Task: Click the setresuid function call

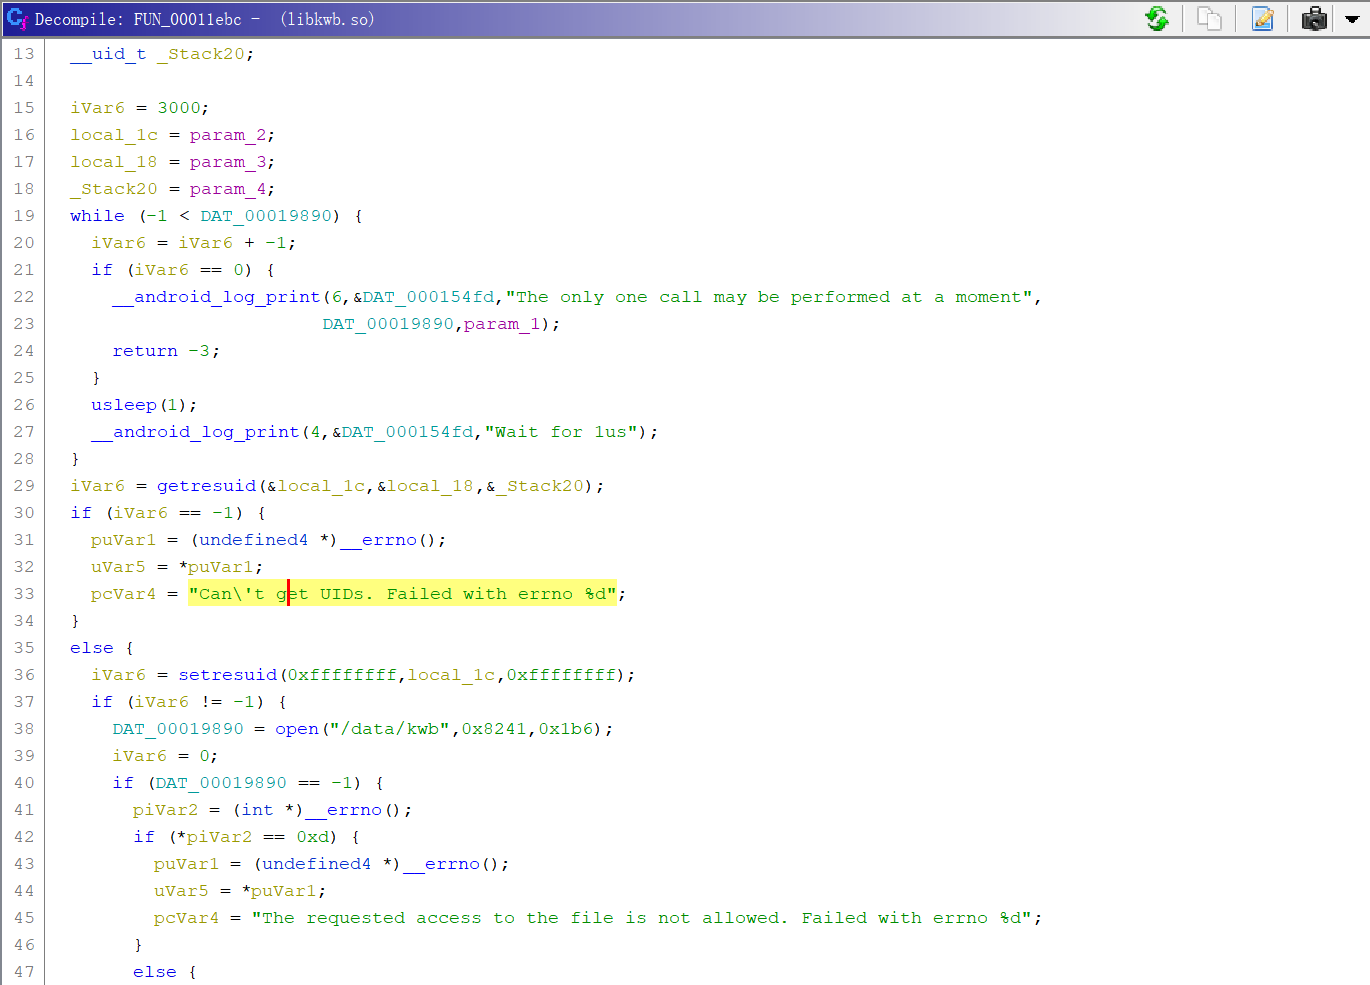Action: coord(228,675)
